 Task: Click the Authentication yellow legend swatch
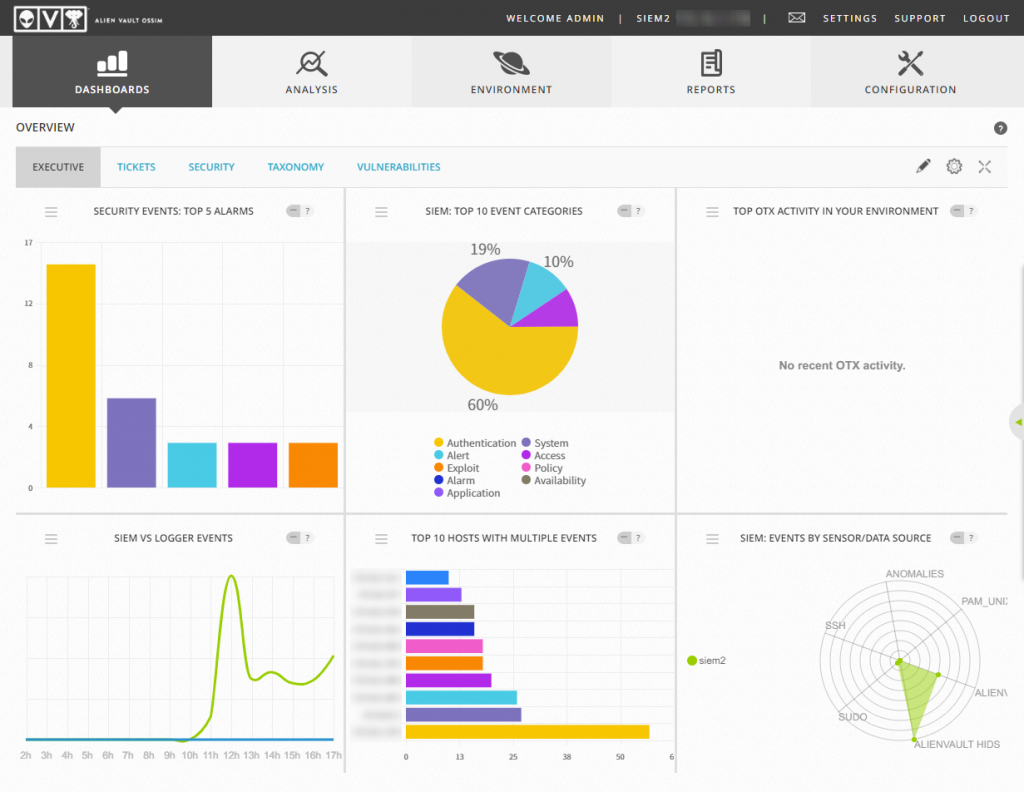[x=439, y=443]
